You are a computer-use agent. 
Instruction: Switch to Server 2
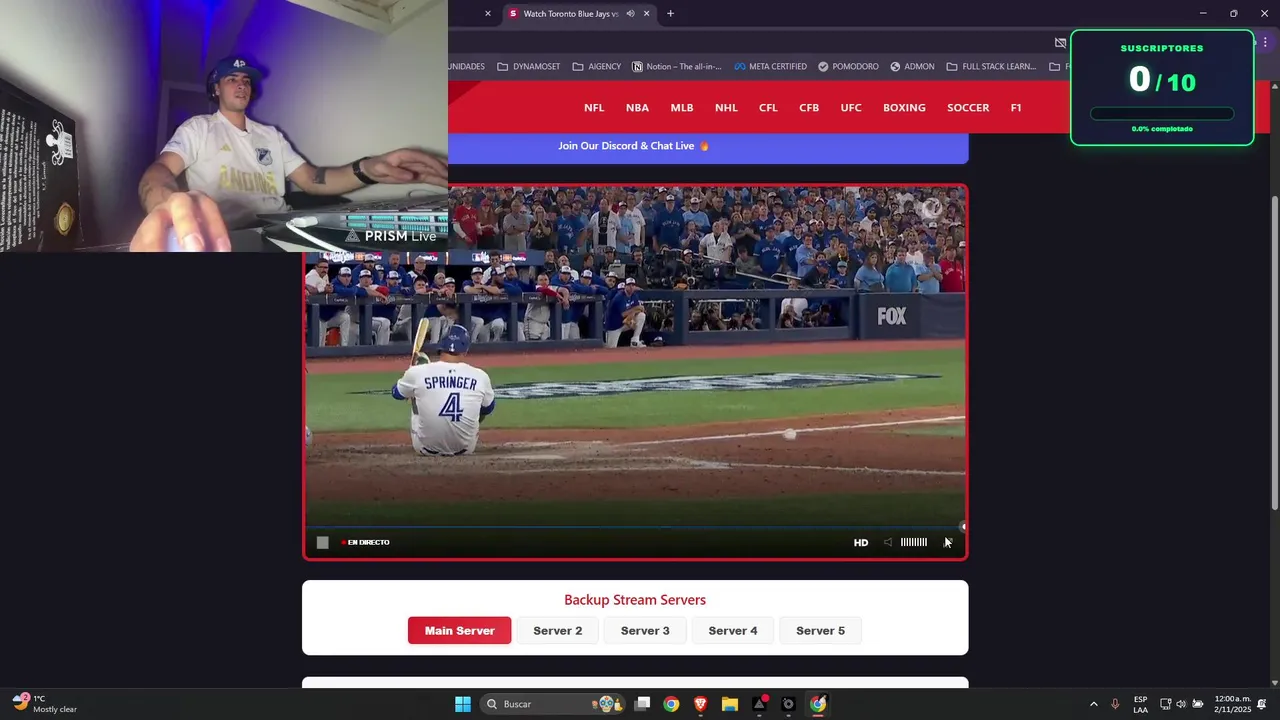pyautogui.click(x=557, y=631)
